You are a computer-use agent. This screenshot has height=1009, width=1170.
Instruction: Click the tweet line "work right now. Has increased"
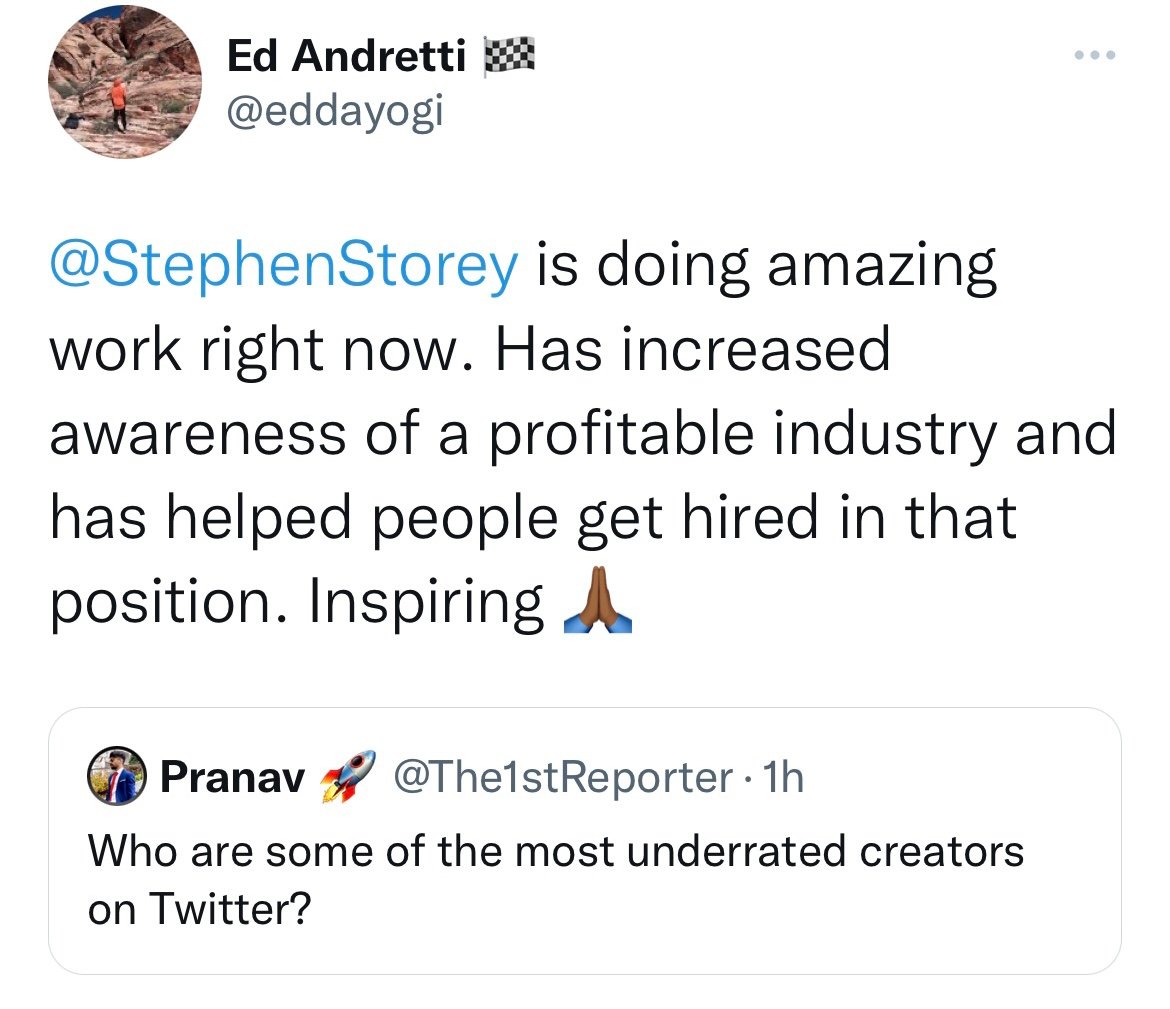[x=468, y=350]
